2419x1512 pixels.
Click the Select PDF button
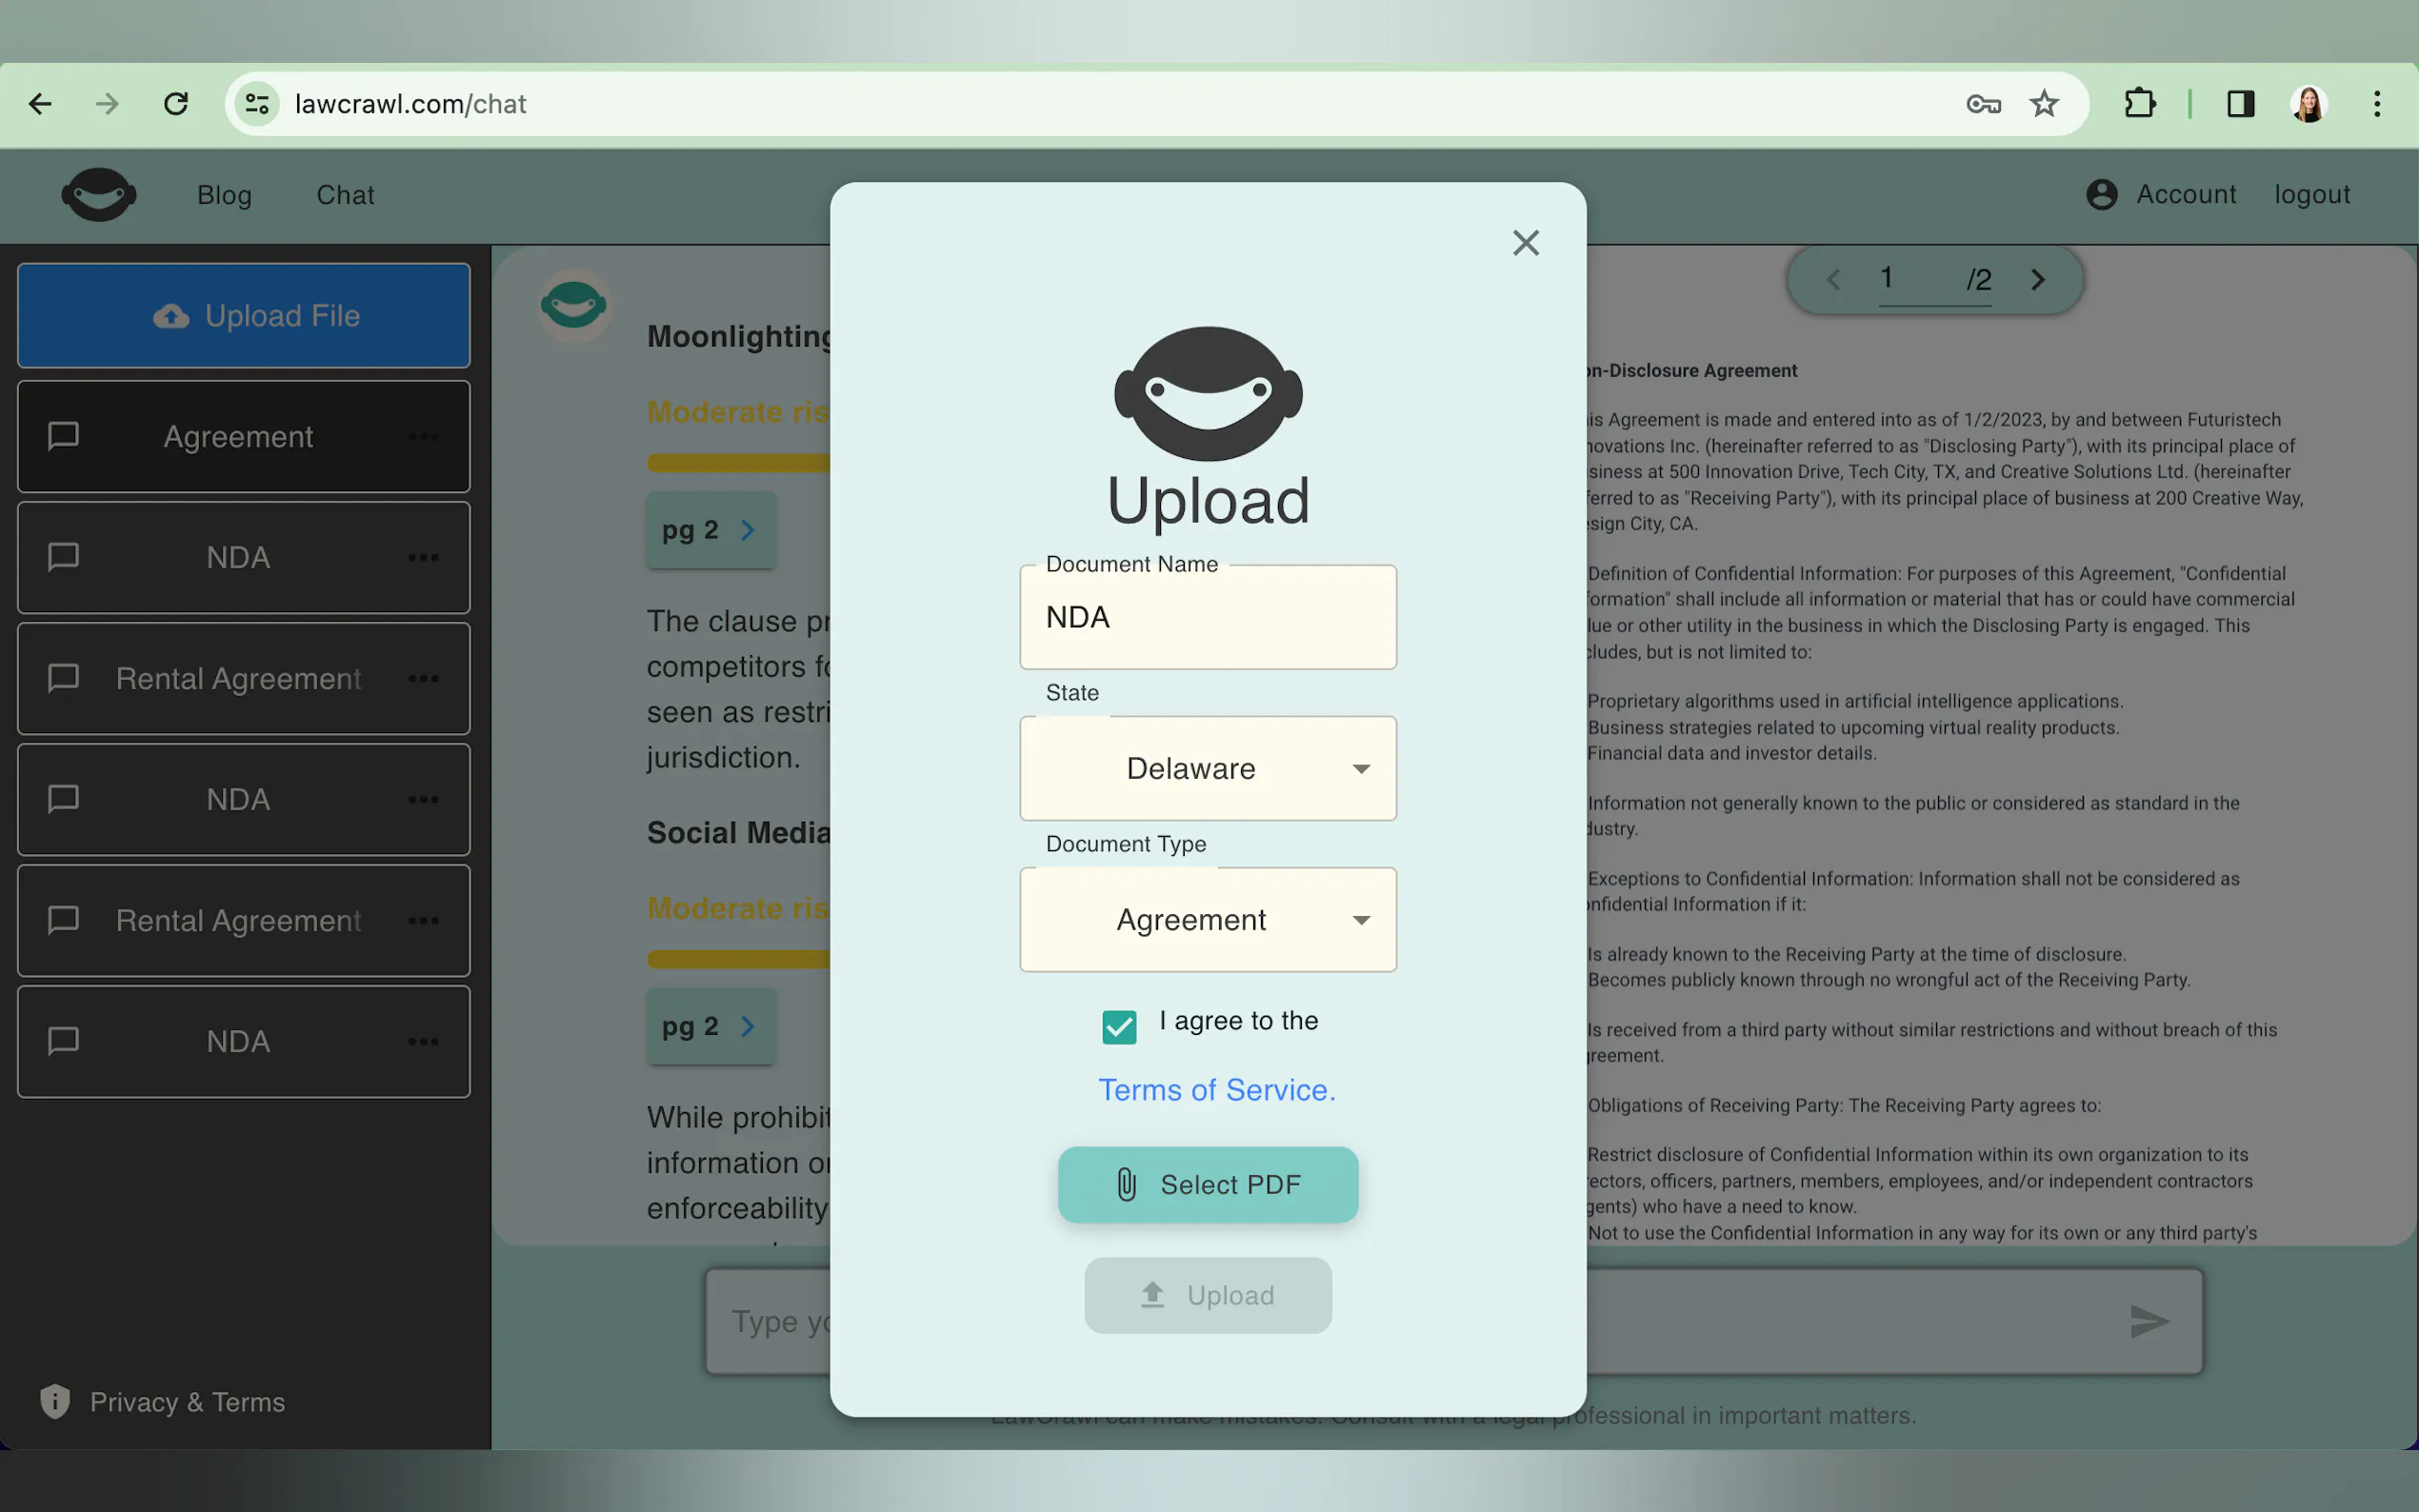[x=1208, y=1185]
